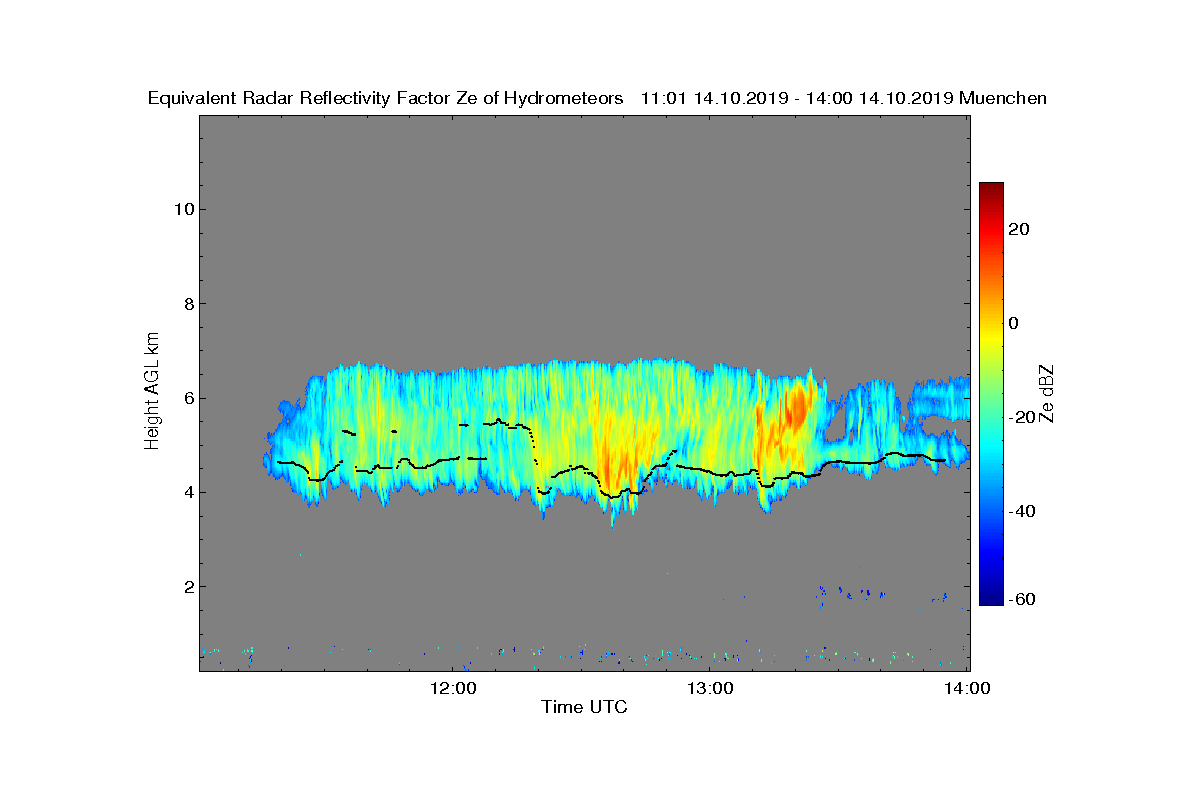Click the colorbar value -20
Screen dimensions: 1200x800
(1020, 417)
